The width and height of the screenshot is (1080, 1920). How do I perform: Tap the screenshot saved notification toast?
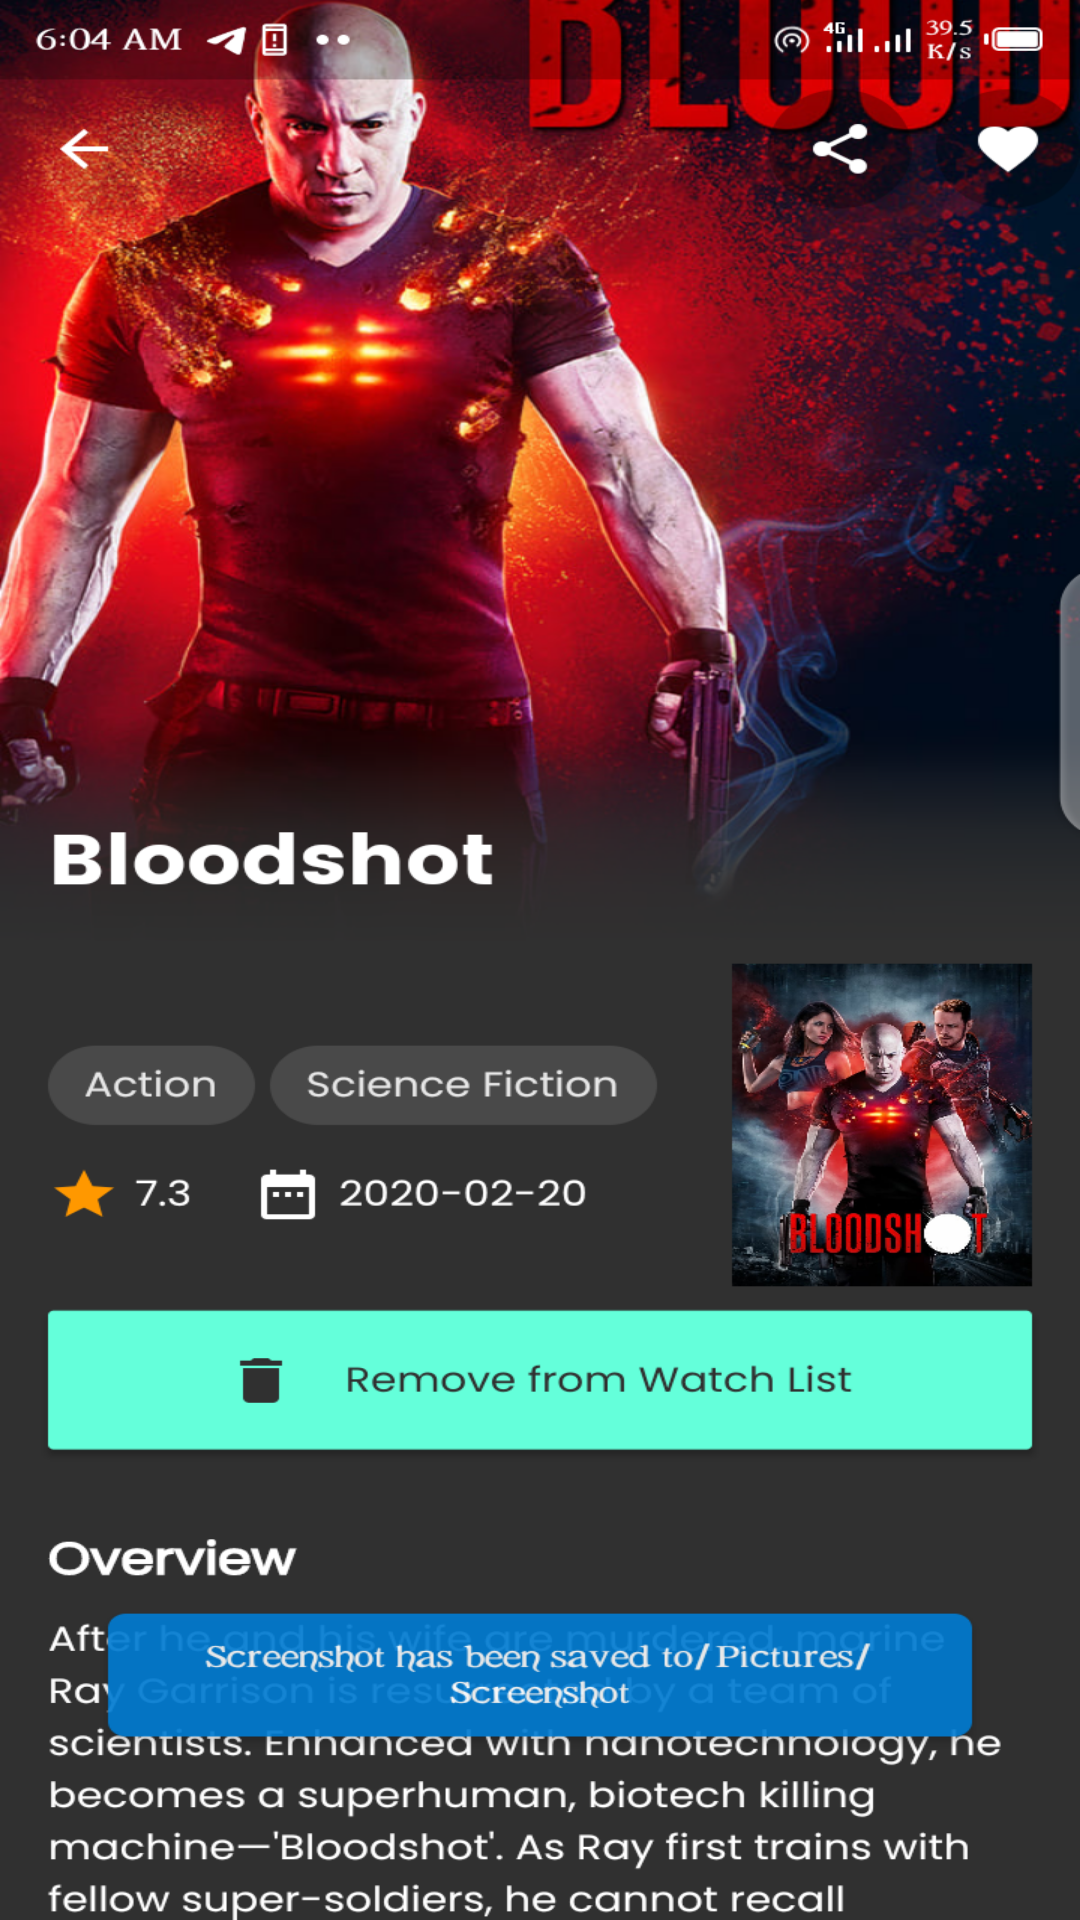tap(540, 1674)
